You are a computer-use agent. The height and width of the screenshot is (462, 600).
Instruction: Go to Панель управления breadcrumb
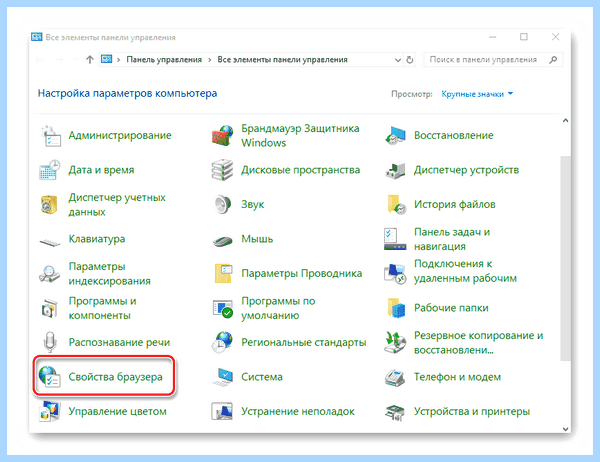pyautogui.click(x=164, y=60)
